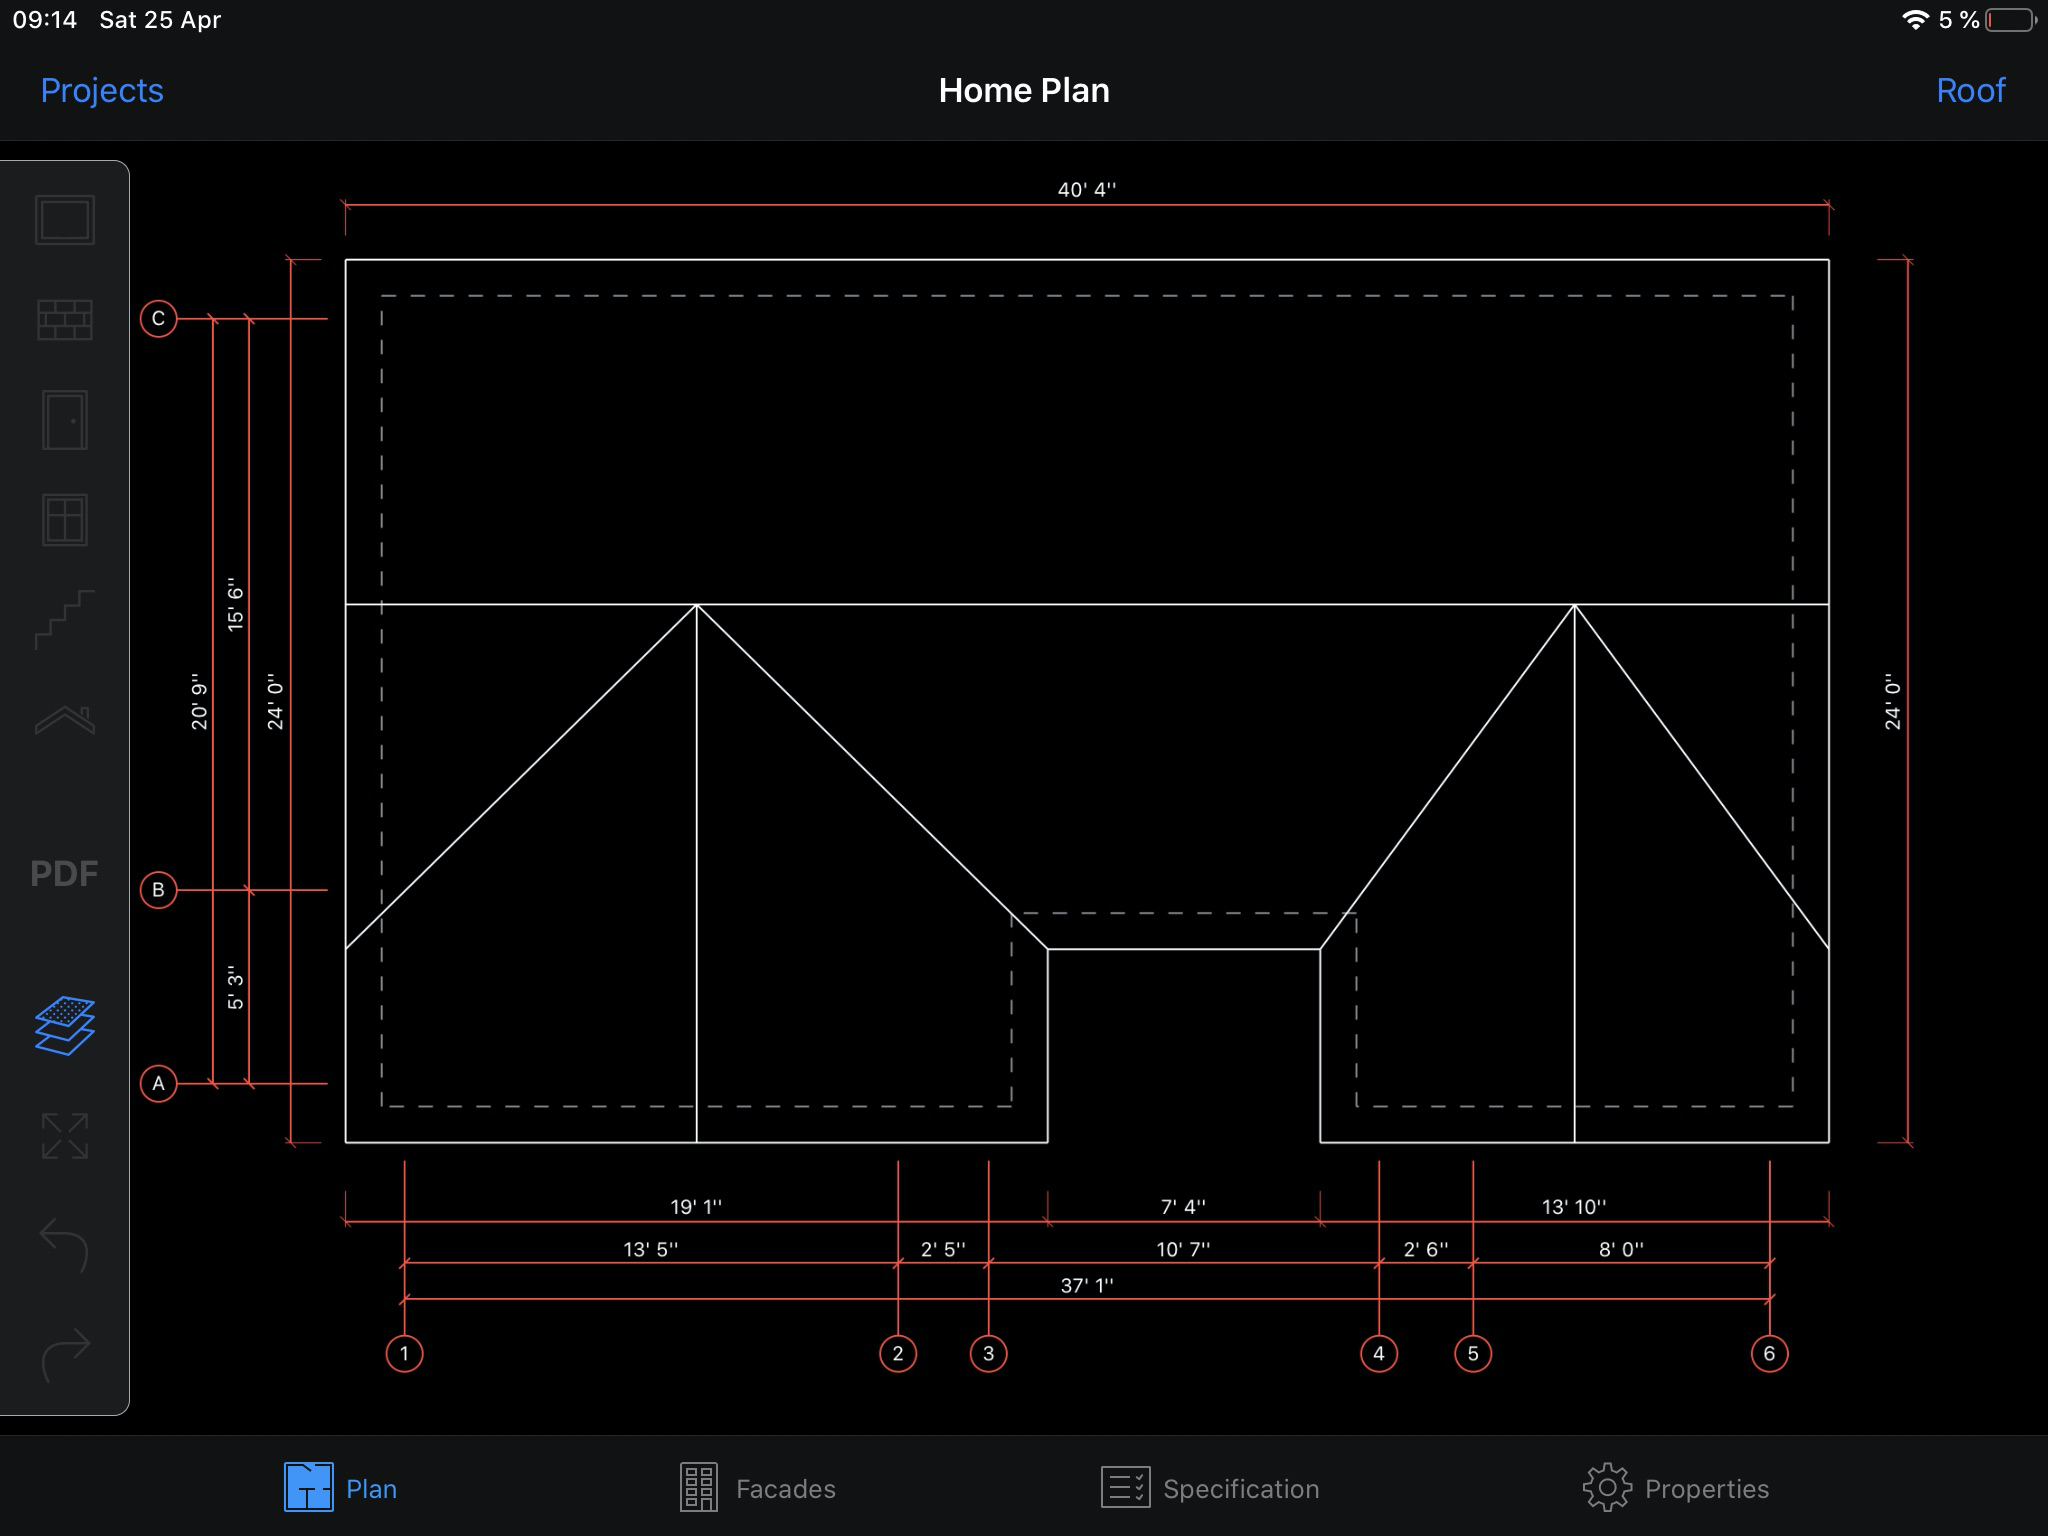The height and width of the screenshot is (1536, 2048).
Task: Tap the 20' 9'' vertical dimension
Action: 199,701
